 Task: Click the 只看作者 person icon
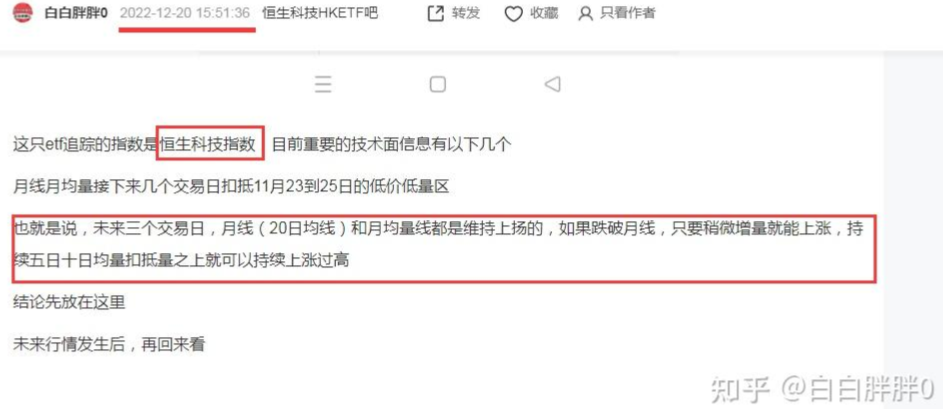click(585, 14)
